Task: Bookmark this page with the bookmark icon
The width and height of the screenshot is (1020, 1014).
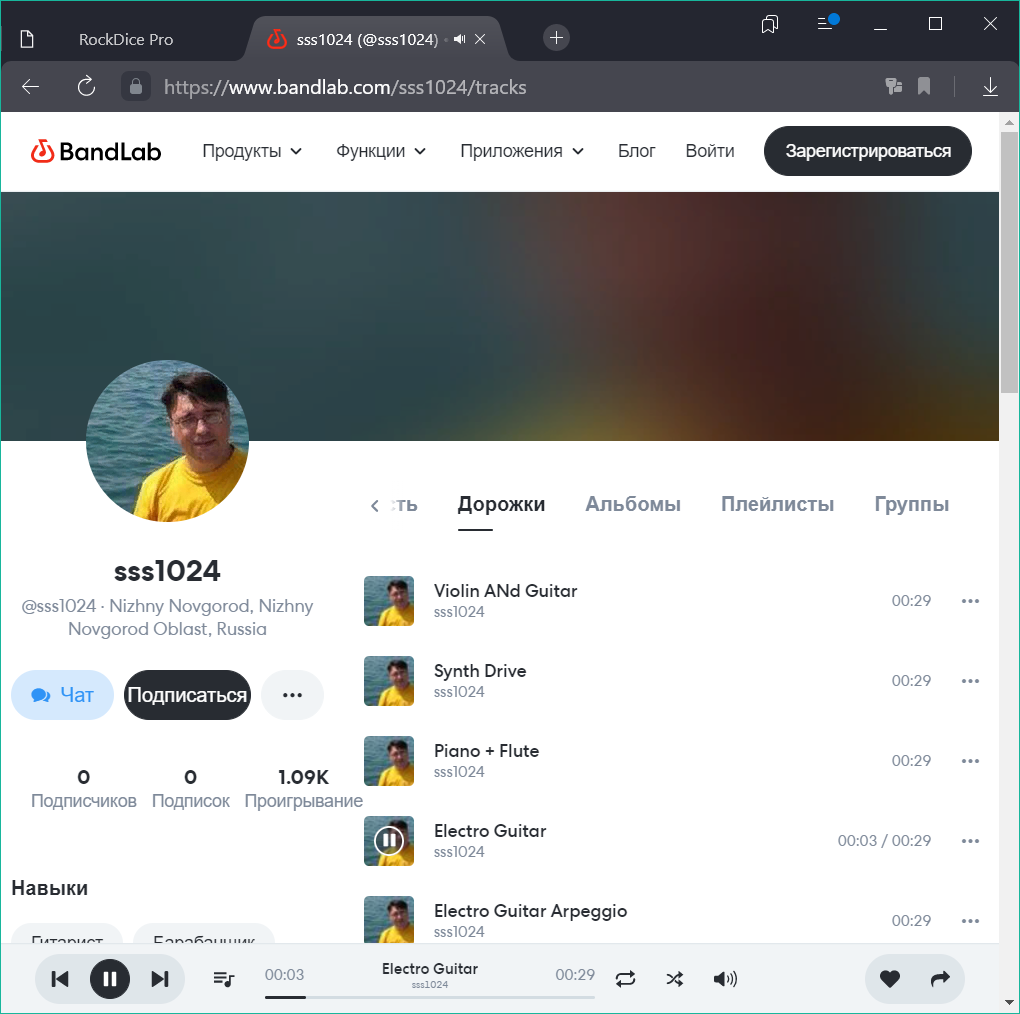Action: point(924,87)
